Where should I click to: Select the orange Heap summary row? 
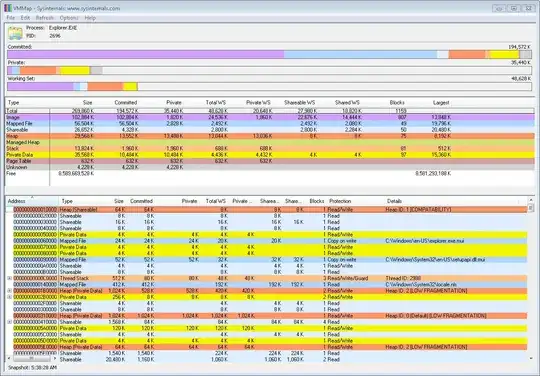tap(270, 136)
